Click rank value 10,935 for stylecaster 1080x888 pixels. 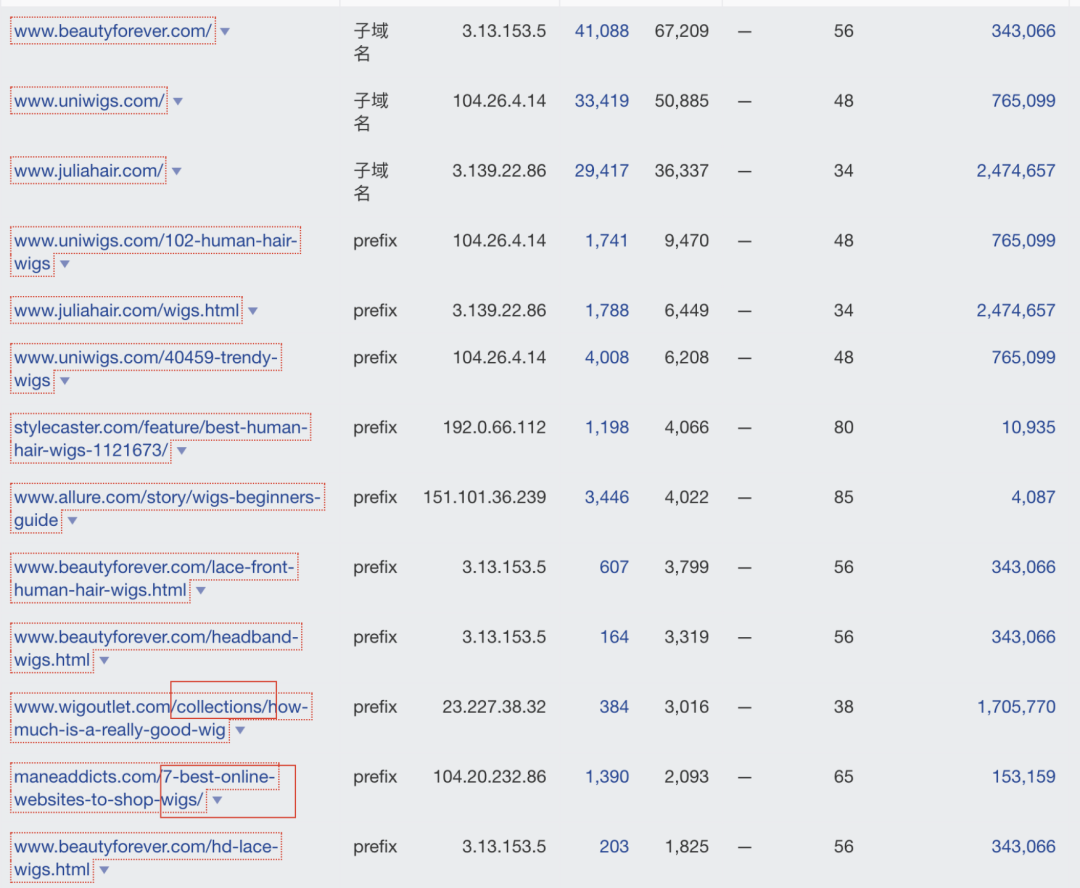click(x=1028, y=427)
